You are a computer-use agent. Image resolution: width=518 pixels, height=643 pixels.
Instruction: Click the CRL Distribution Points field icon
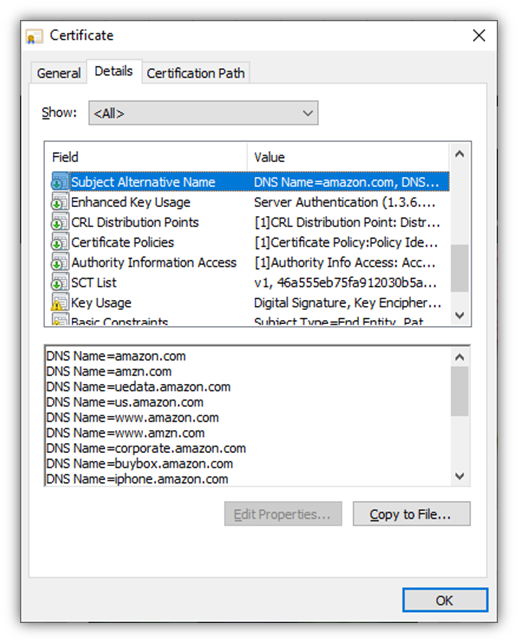[59, 222]
